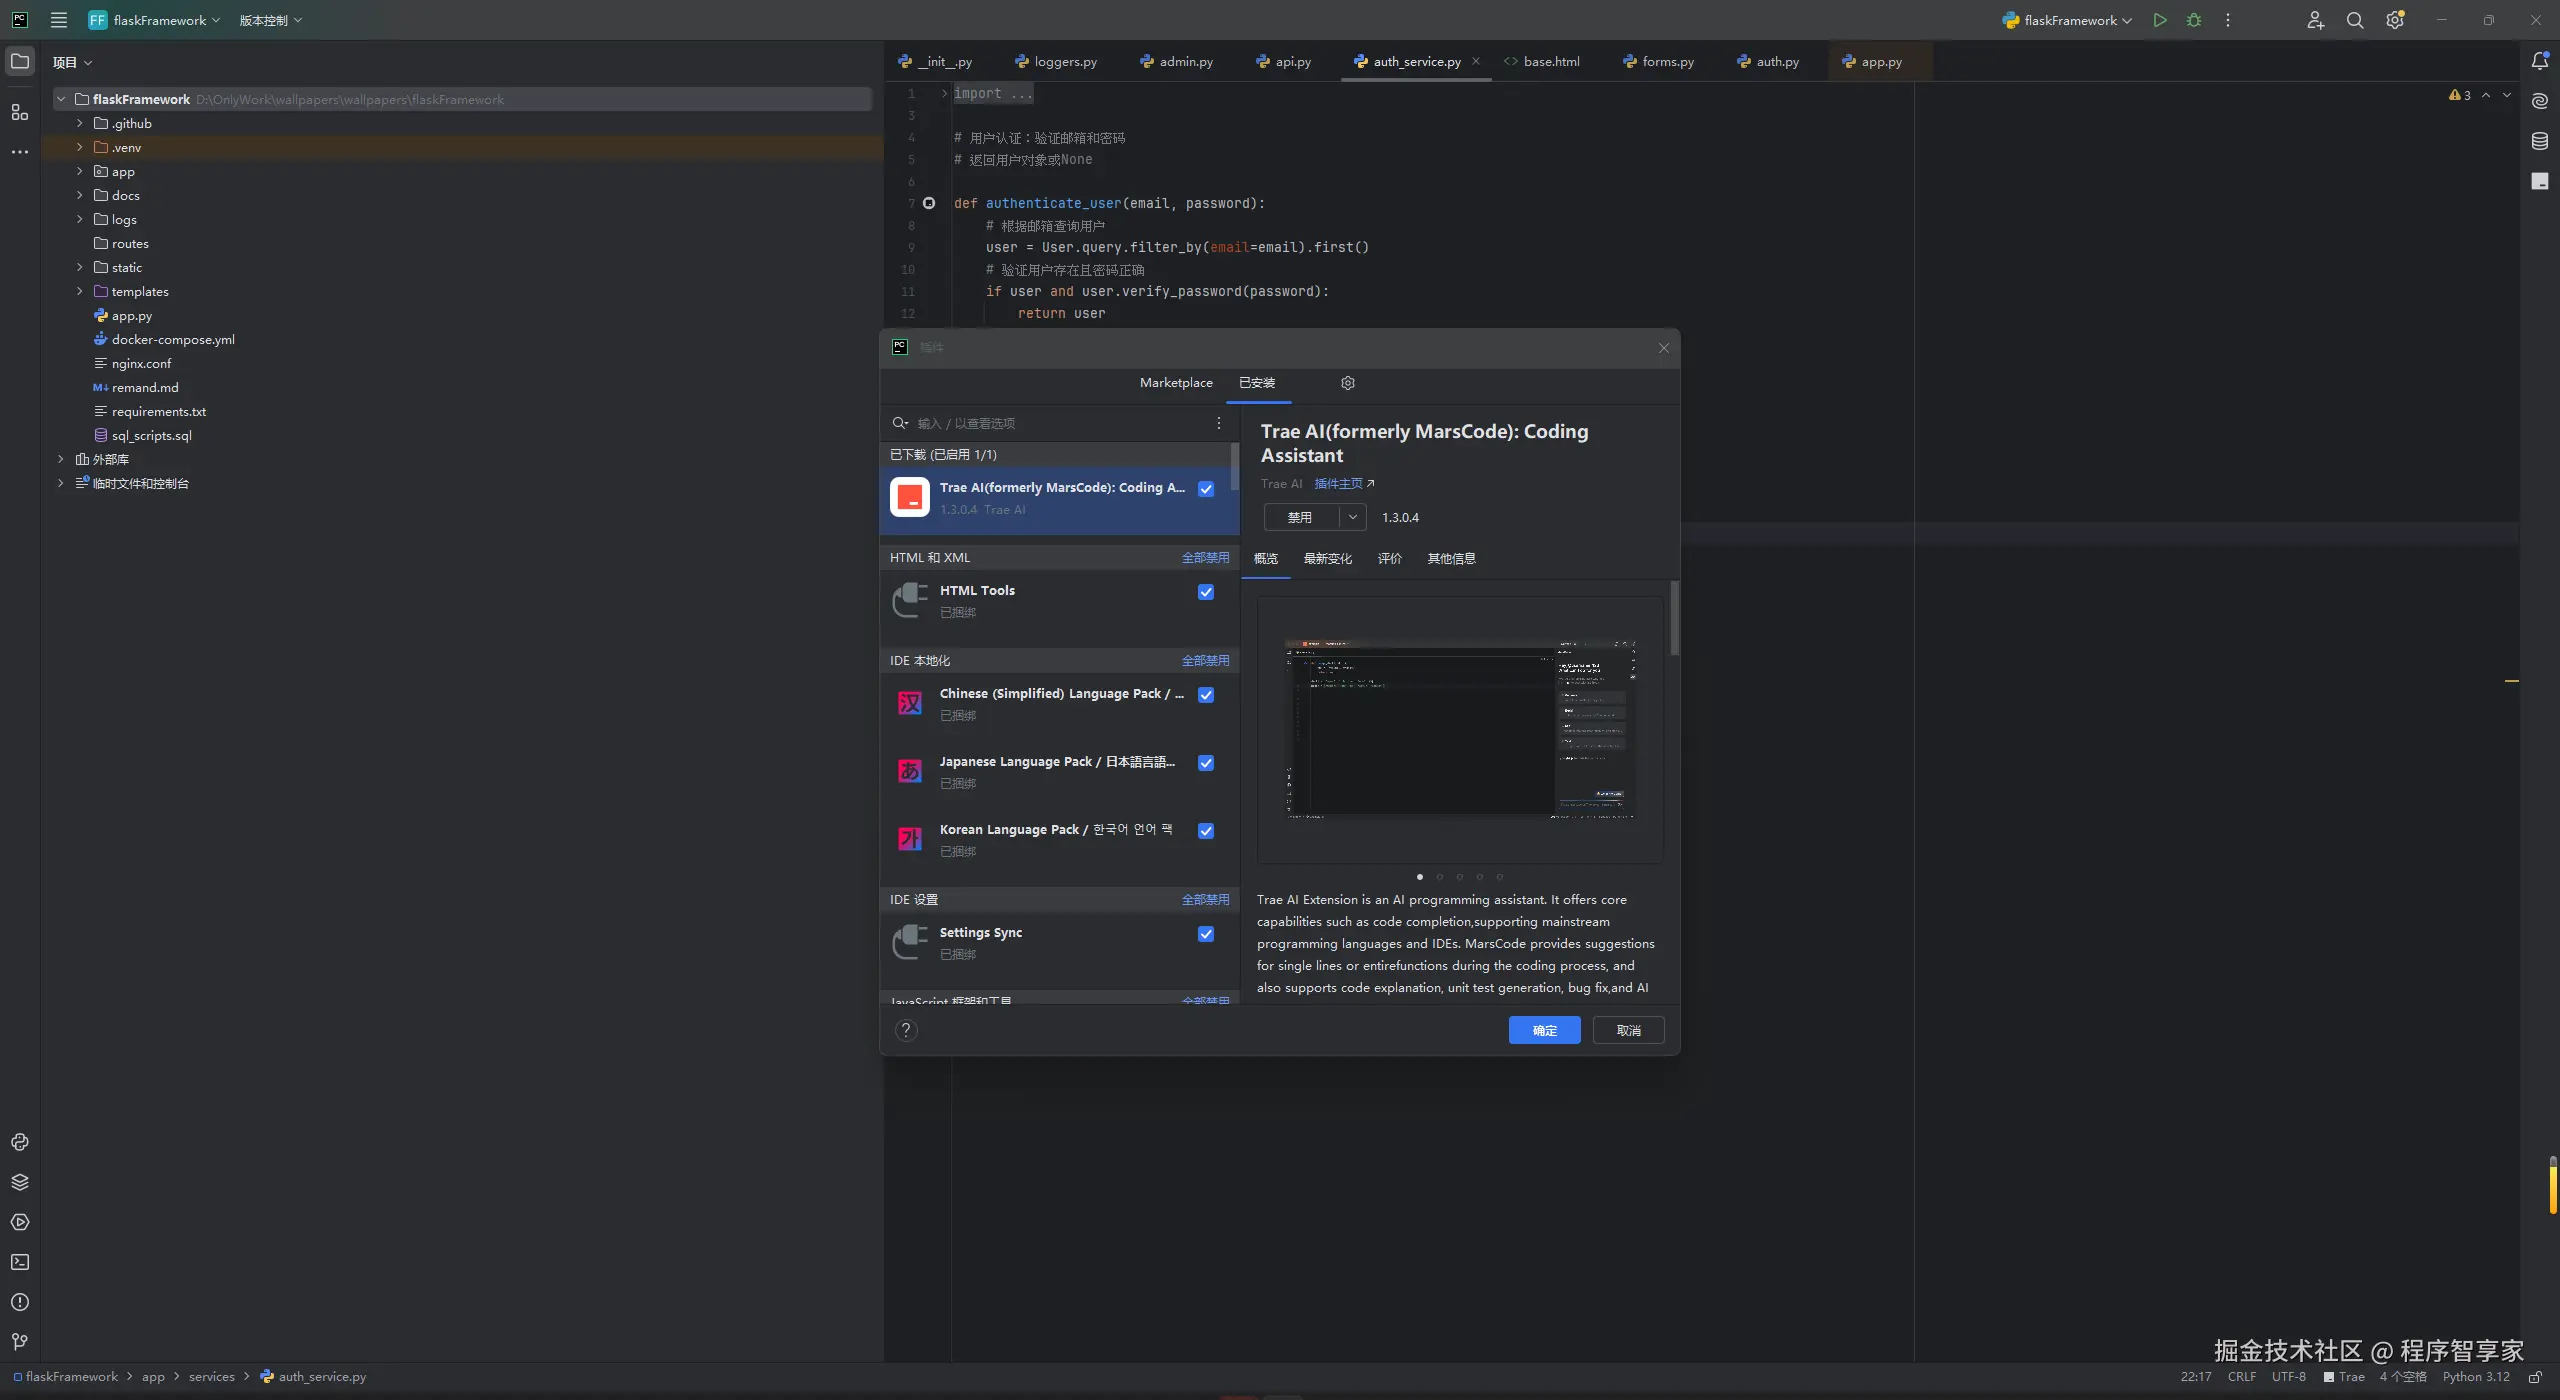Screen dimensions: 2560x1400
Task: Disable the HTML Tools plugin checkbox
Action: click(1206, 592)
